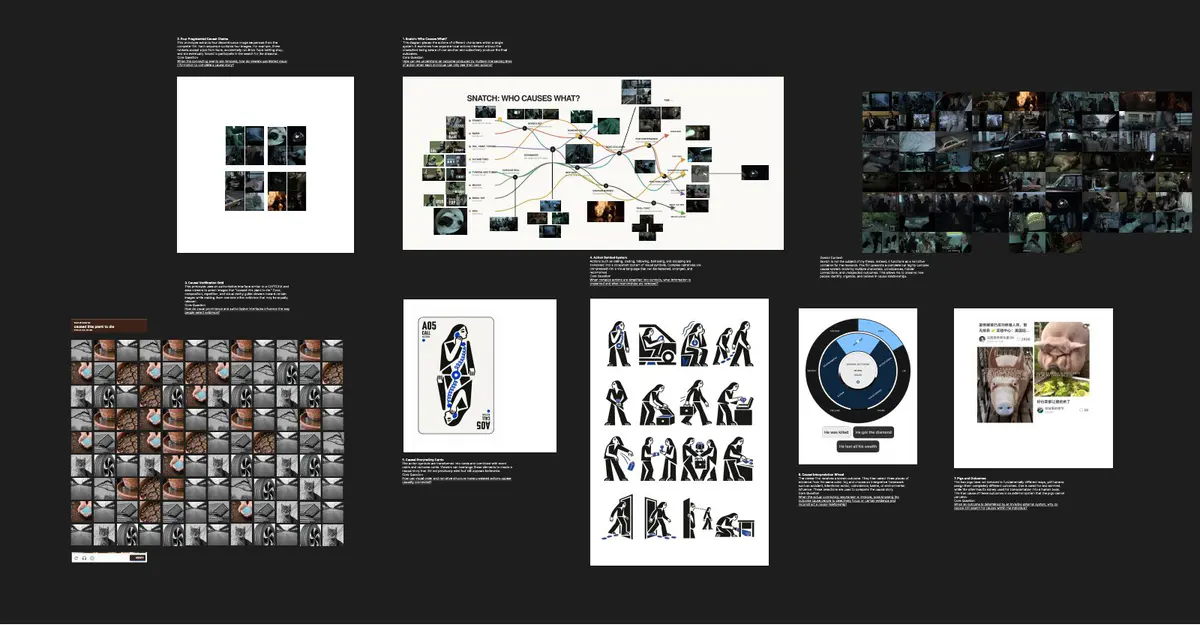Click the "SNATCH: WHO CAUSES WHAT?" diagram title

[523, 98]
